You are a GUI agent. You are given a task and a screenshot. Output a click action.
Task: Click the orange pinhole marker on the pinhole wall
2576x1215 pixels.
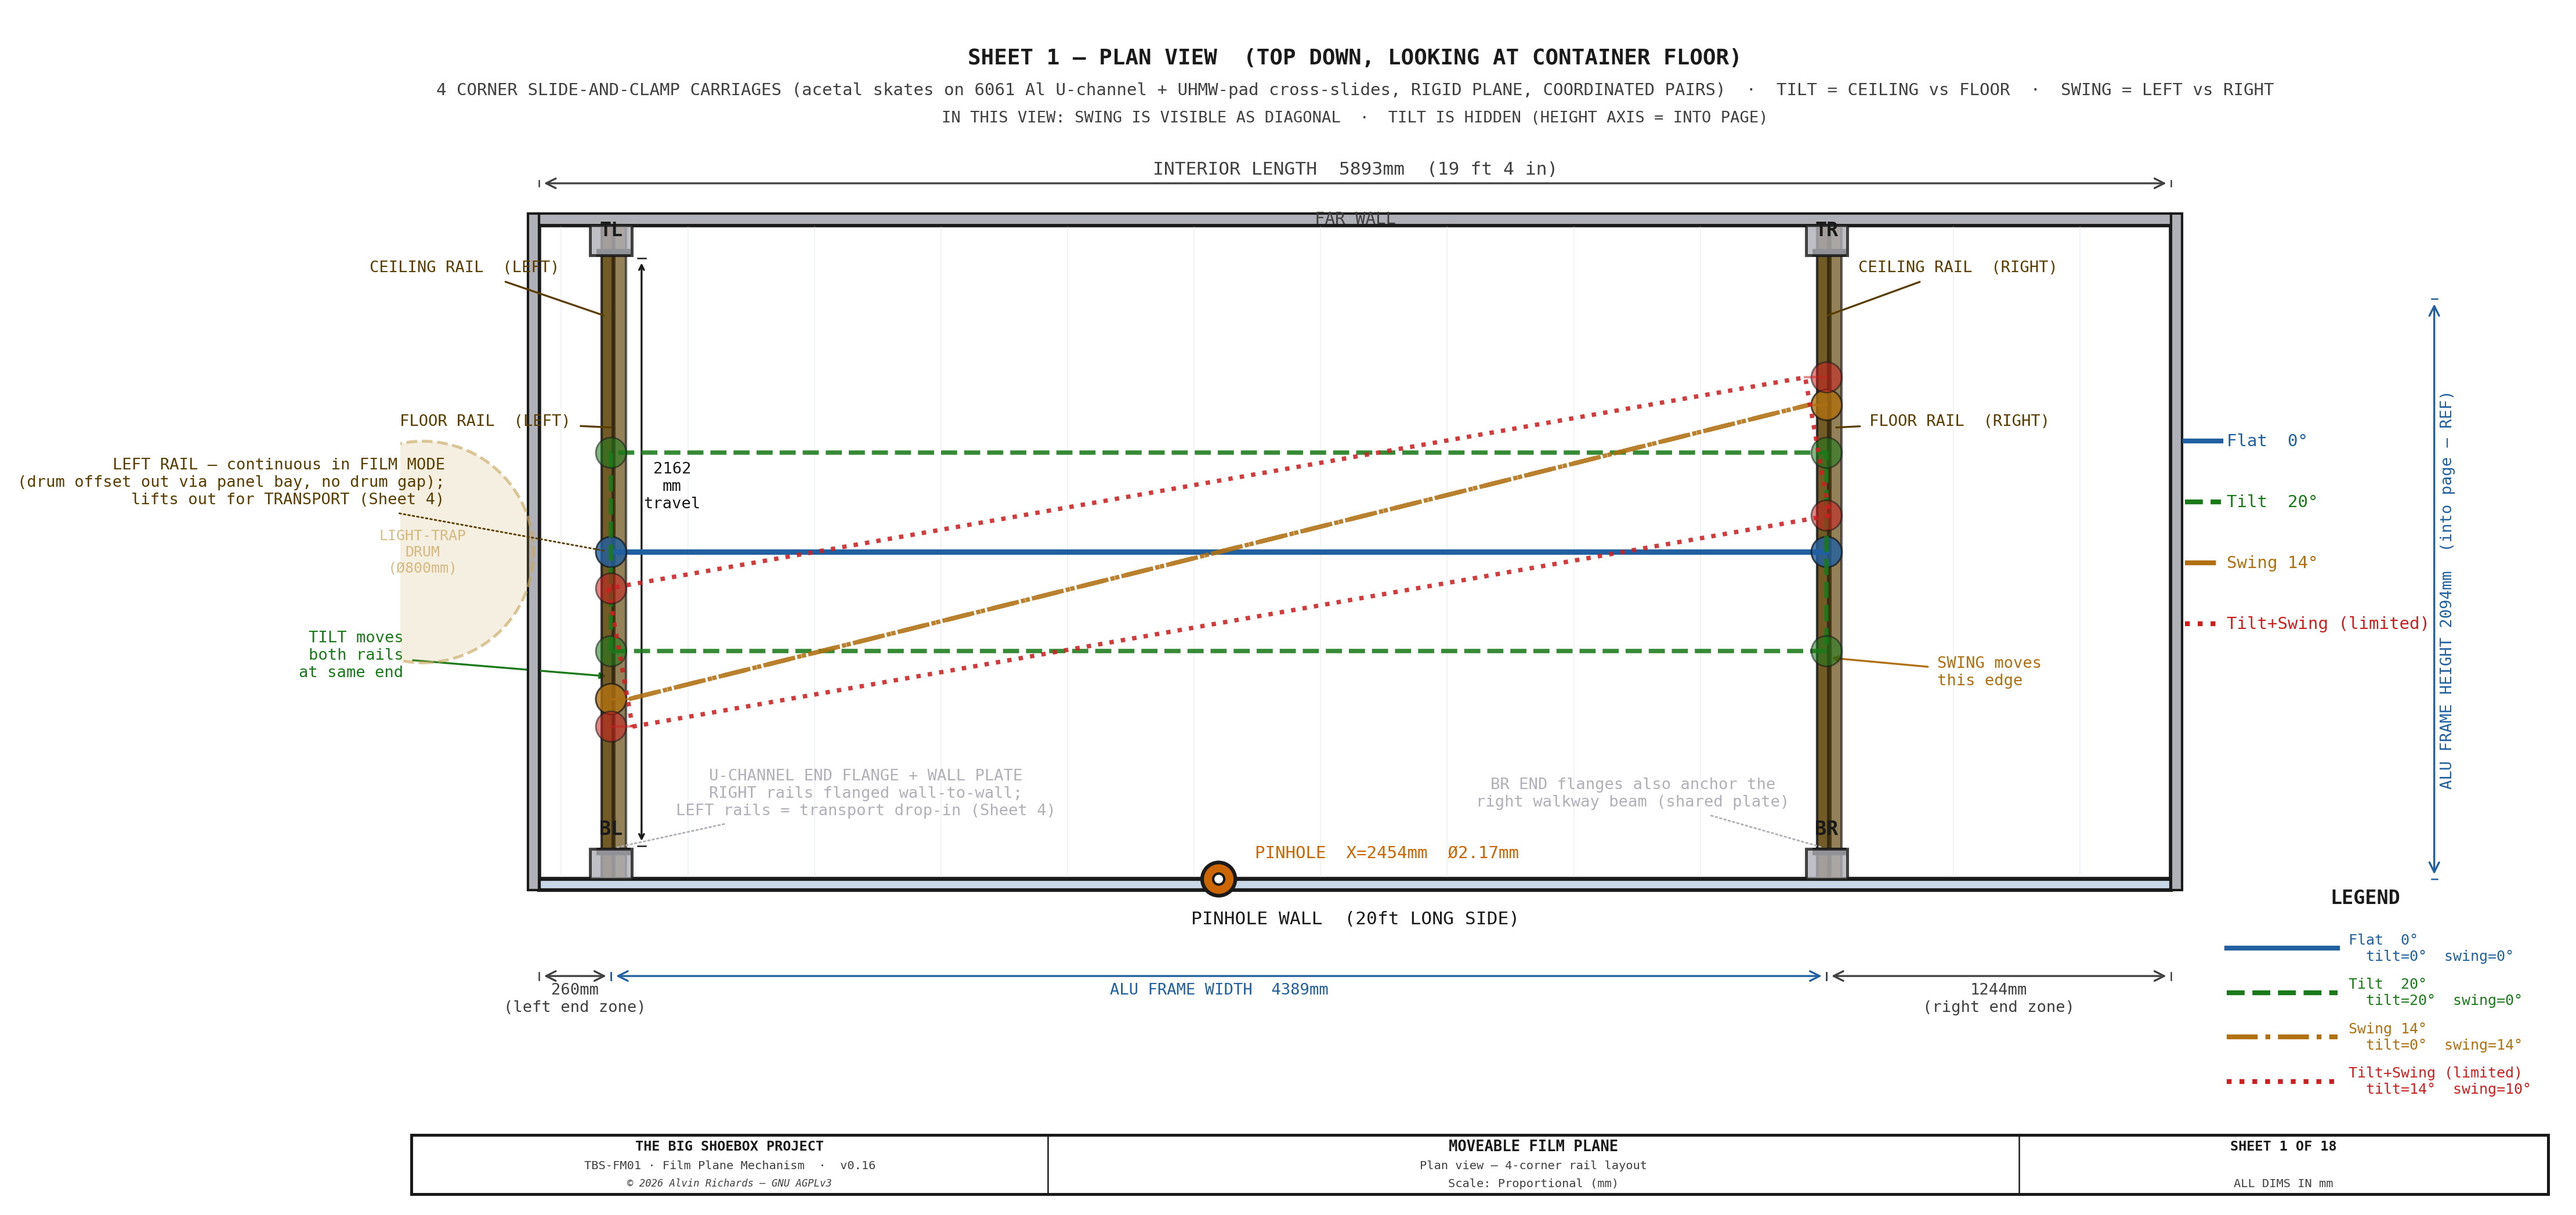click(x=1218, y=879)
